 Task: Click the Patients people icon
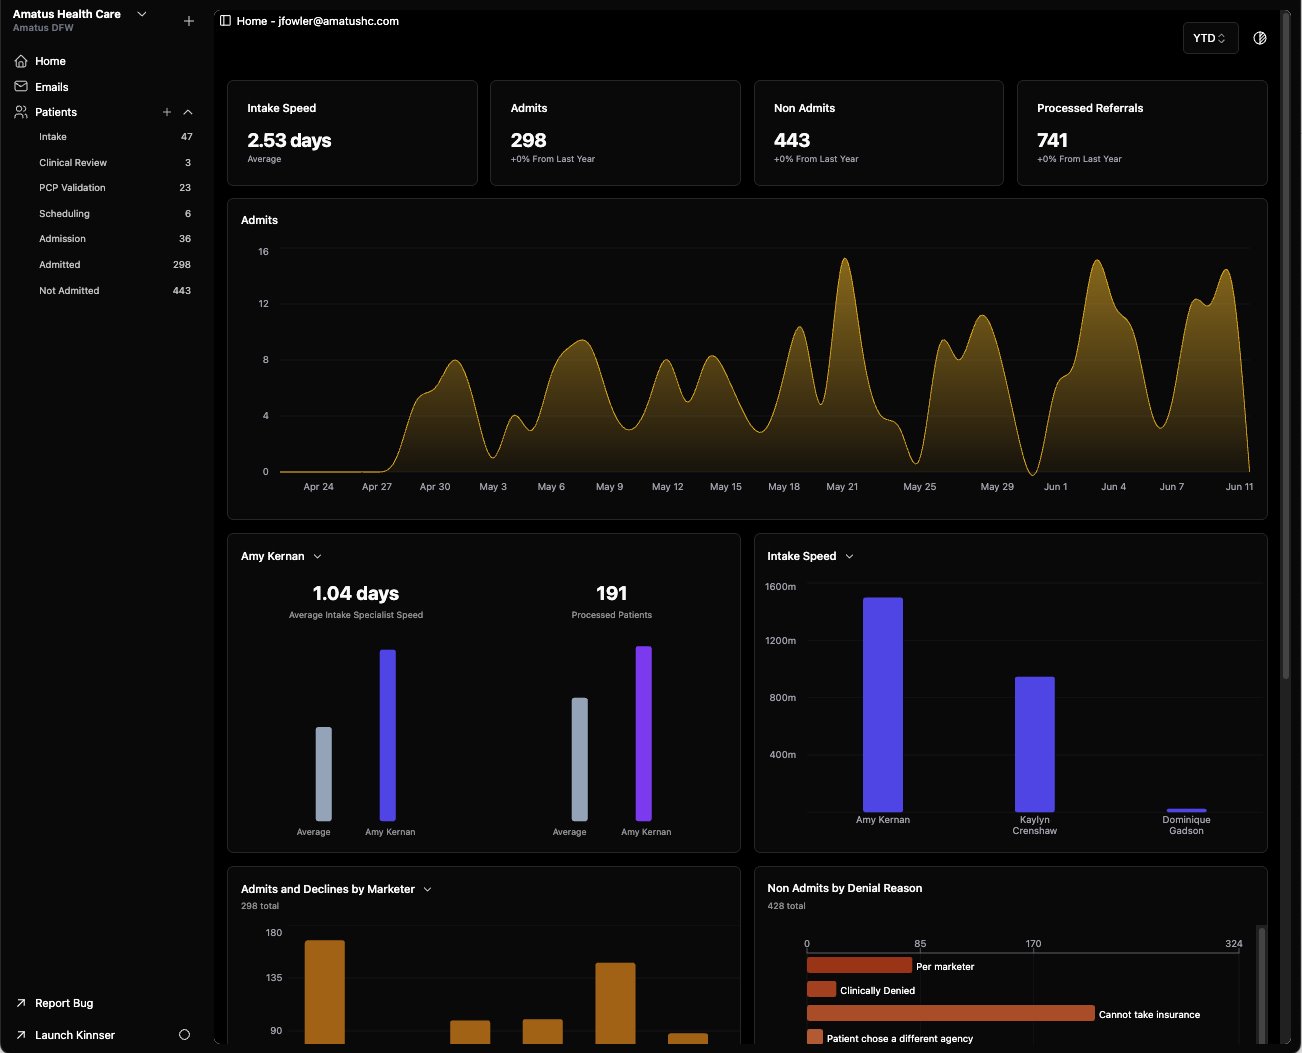[21, 112]
